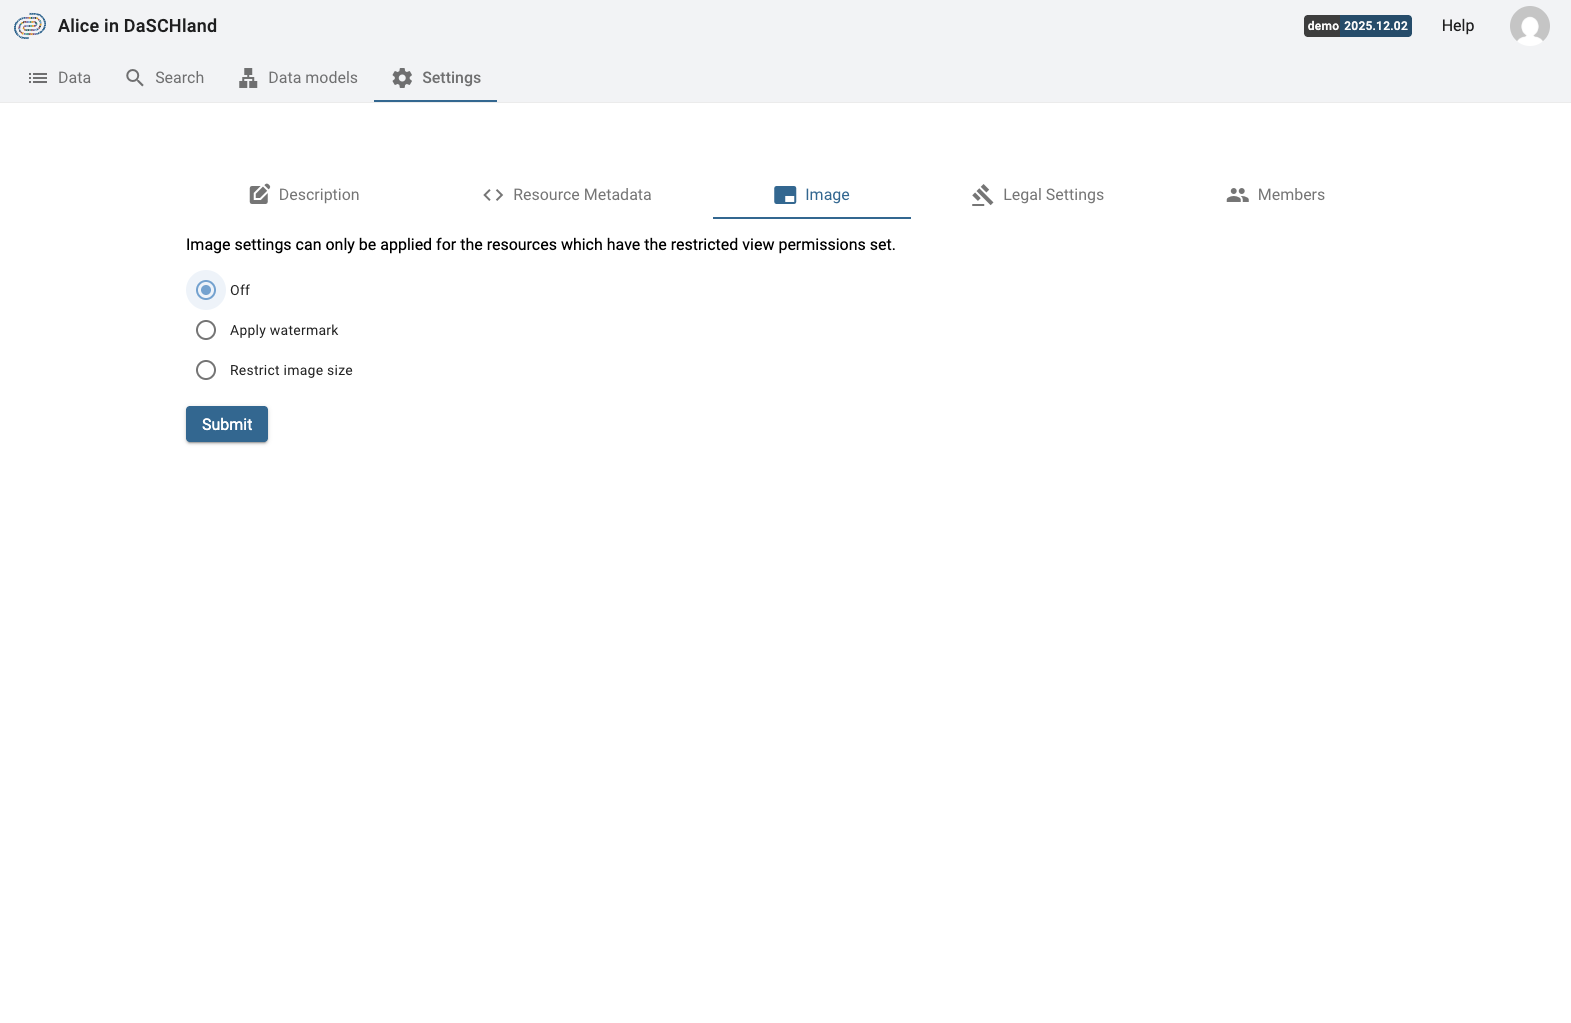
Task: Click the 'Apply watermark' option label
Action: click(x=284, y=330)
